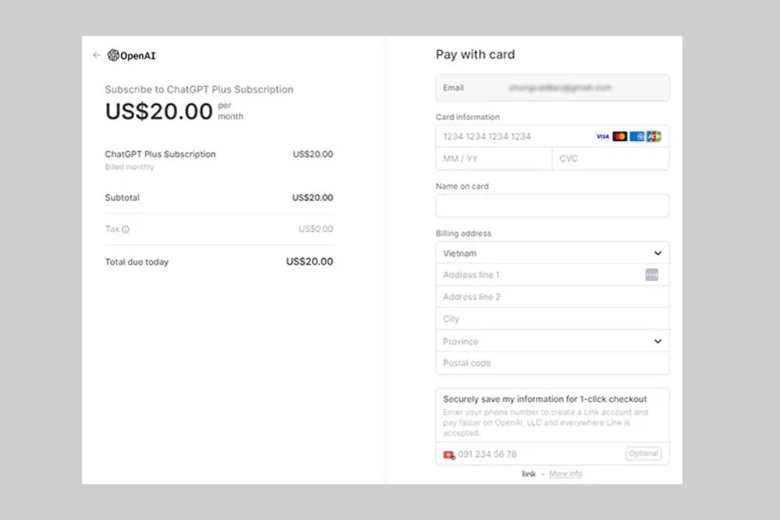Image resolution: width=780 pixels, height=520 pixels.
Task: Click the card number field
Action: (510, 136)
